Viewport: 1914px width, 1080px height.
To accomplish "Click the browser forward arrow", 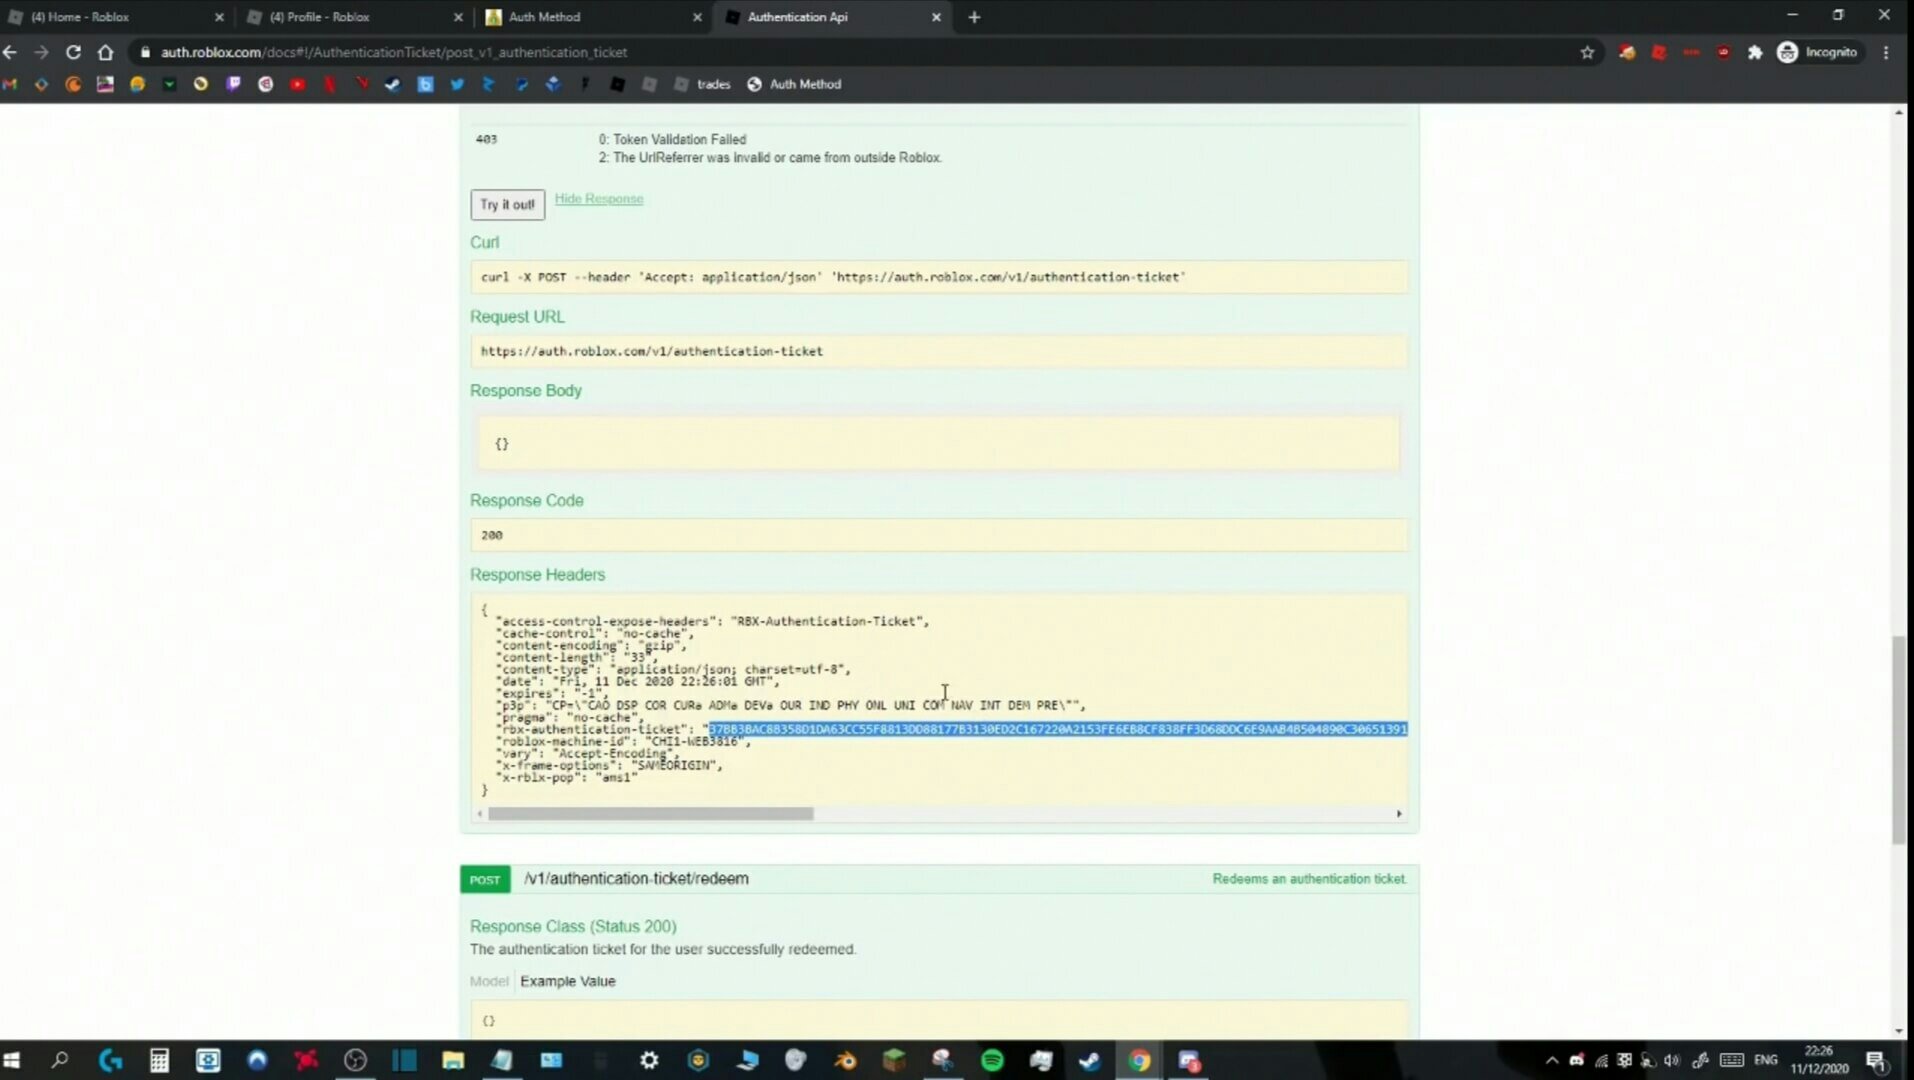I will (x=41, y=52).
